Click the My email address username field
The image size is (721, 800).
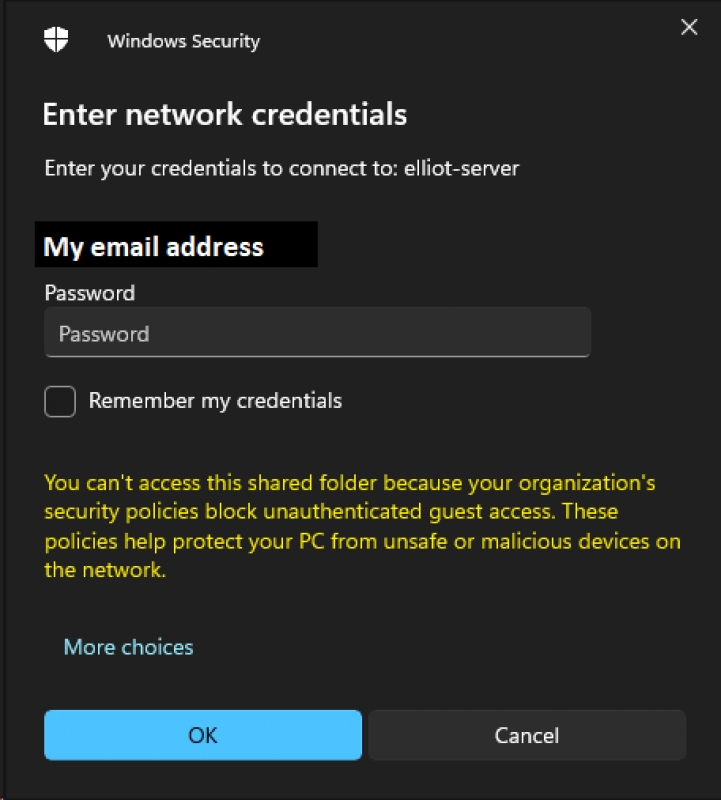pyautogui.click(x=176, y=244)
